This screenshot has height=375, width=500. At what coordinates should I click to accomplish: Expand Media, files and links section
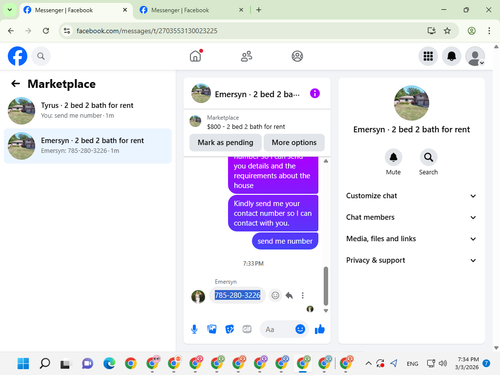411,239
